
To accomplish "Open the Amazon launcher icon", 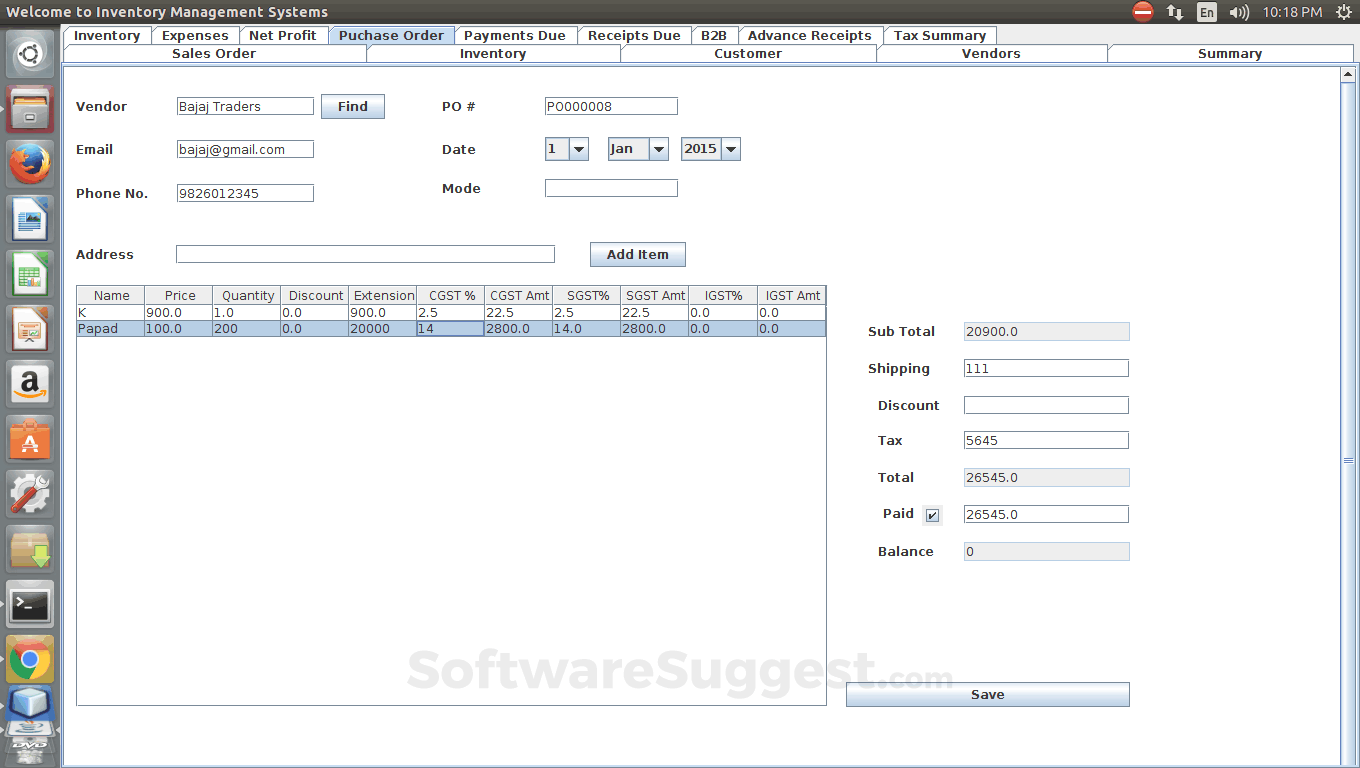I will (x=30, y=384).
